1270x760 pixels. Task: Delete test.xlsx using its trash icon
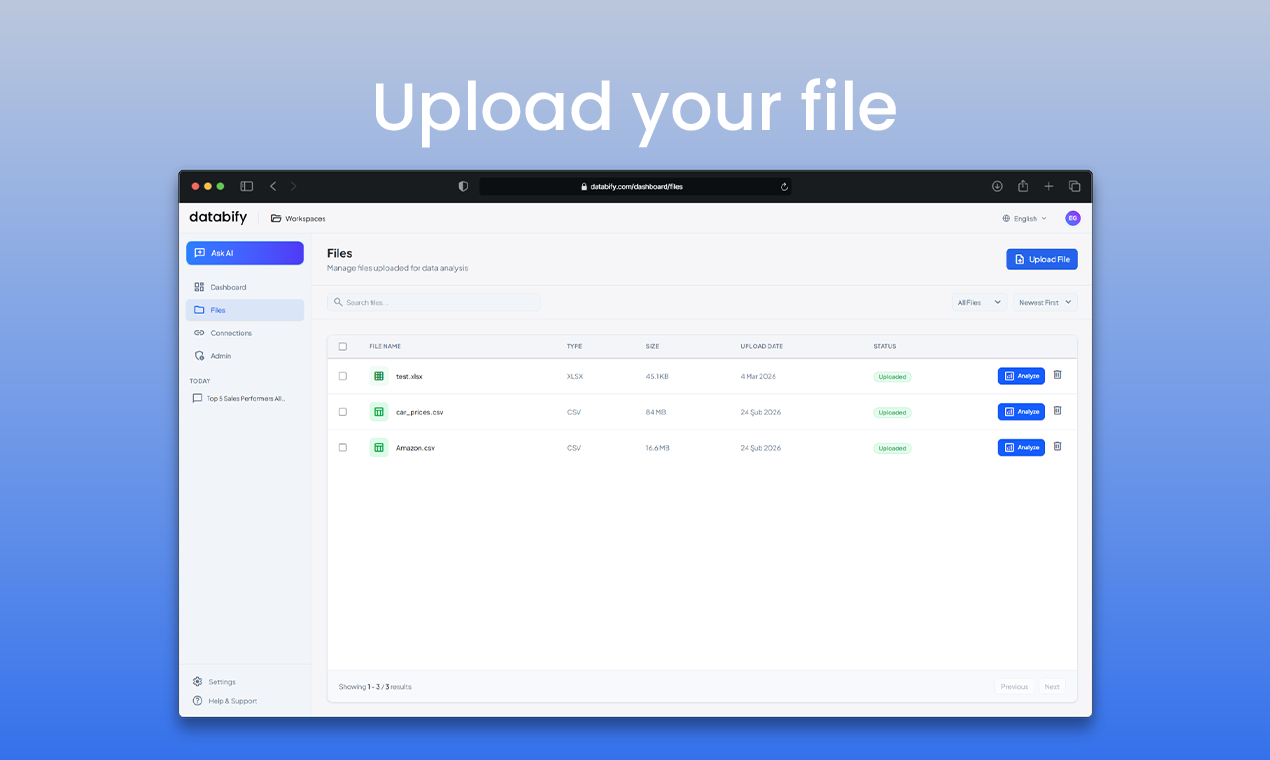tap(1057, 375)
